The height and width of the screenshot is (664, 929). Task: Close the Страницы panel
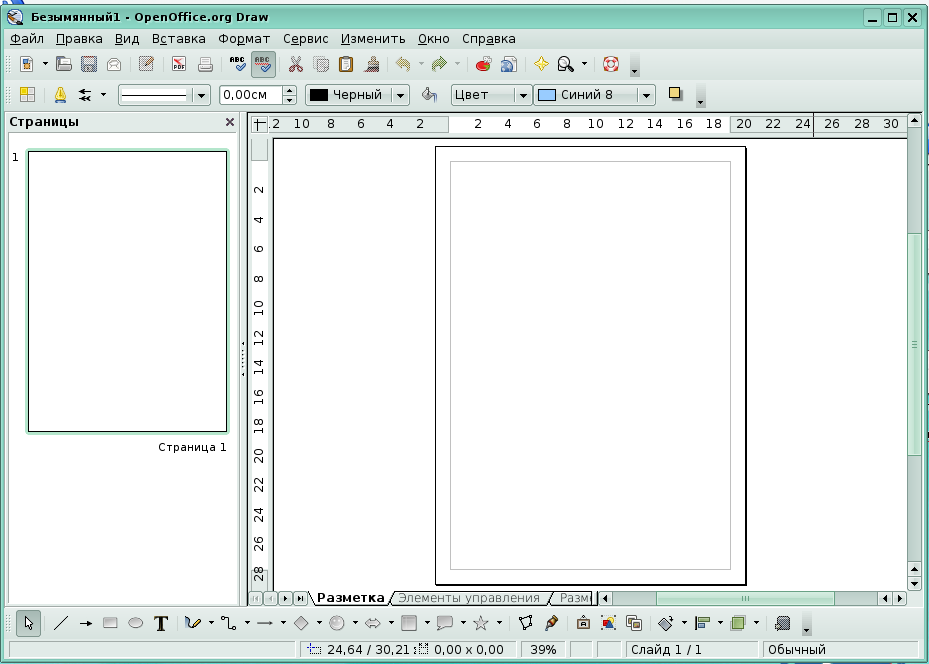[x=230, y=122]
